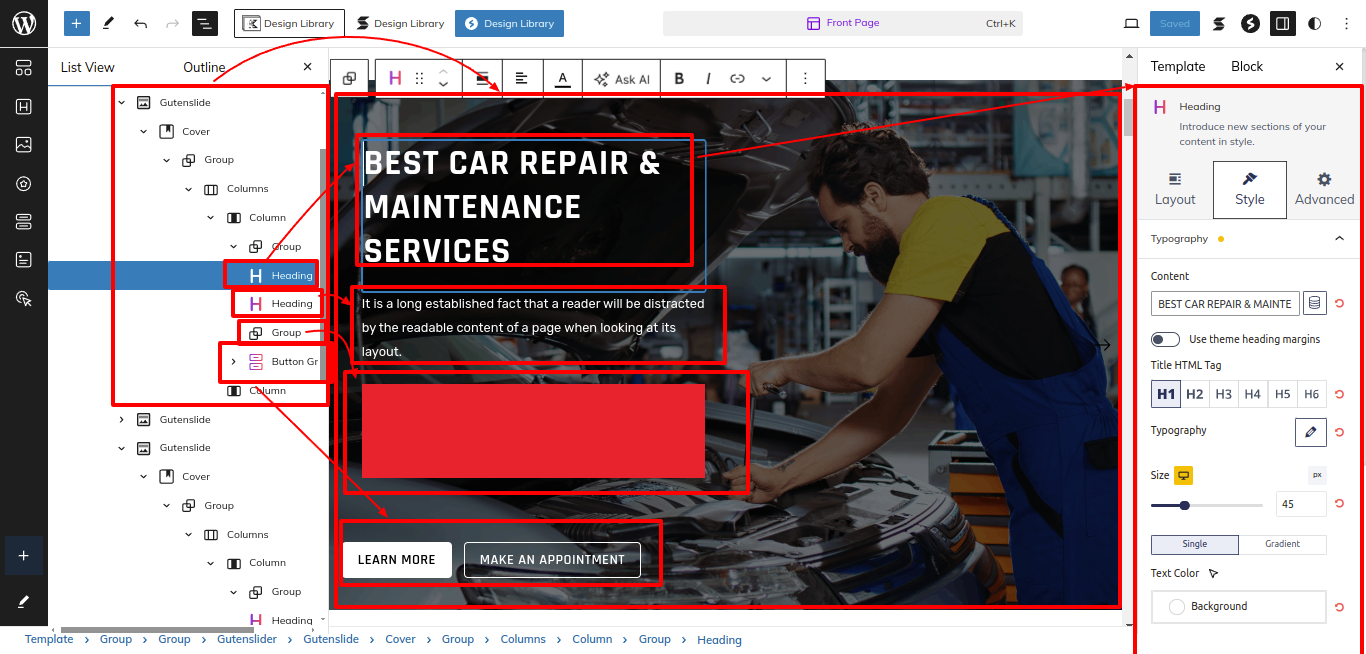Click the image icon in left sidebar
The width and height of the screenshot is (1366, 654).
tap(24, 145)
